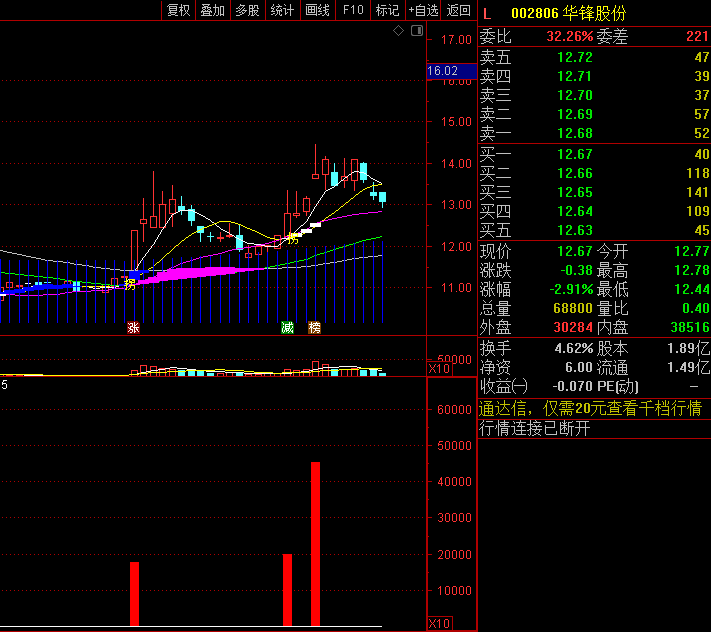The height and width of the screenshot is (632, 711).
Task: Click the yellow 拐 marker near 11.00
Action: pos(130,284)
